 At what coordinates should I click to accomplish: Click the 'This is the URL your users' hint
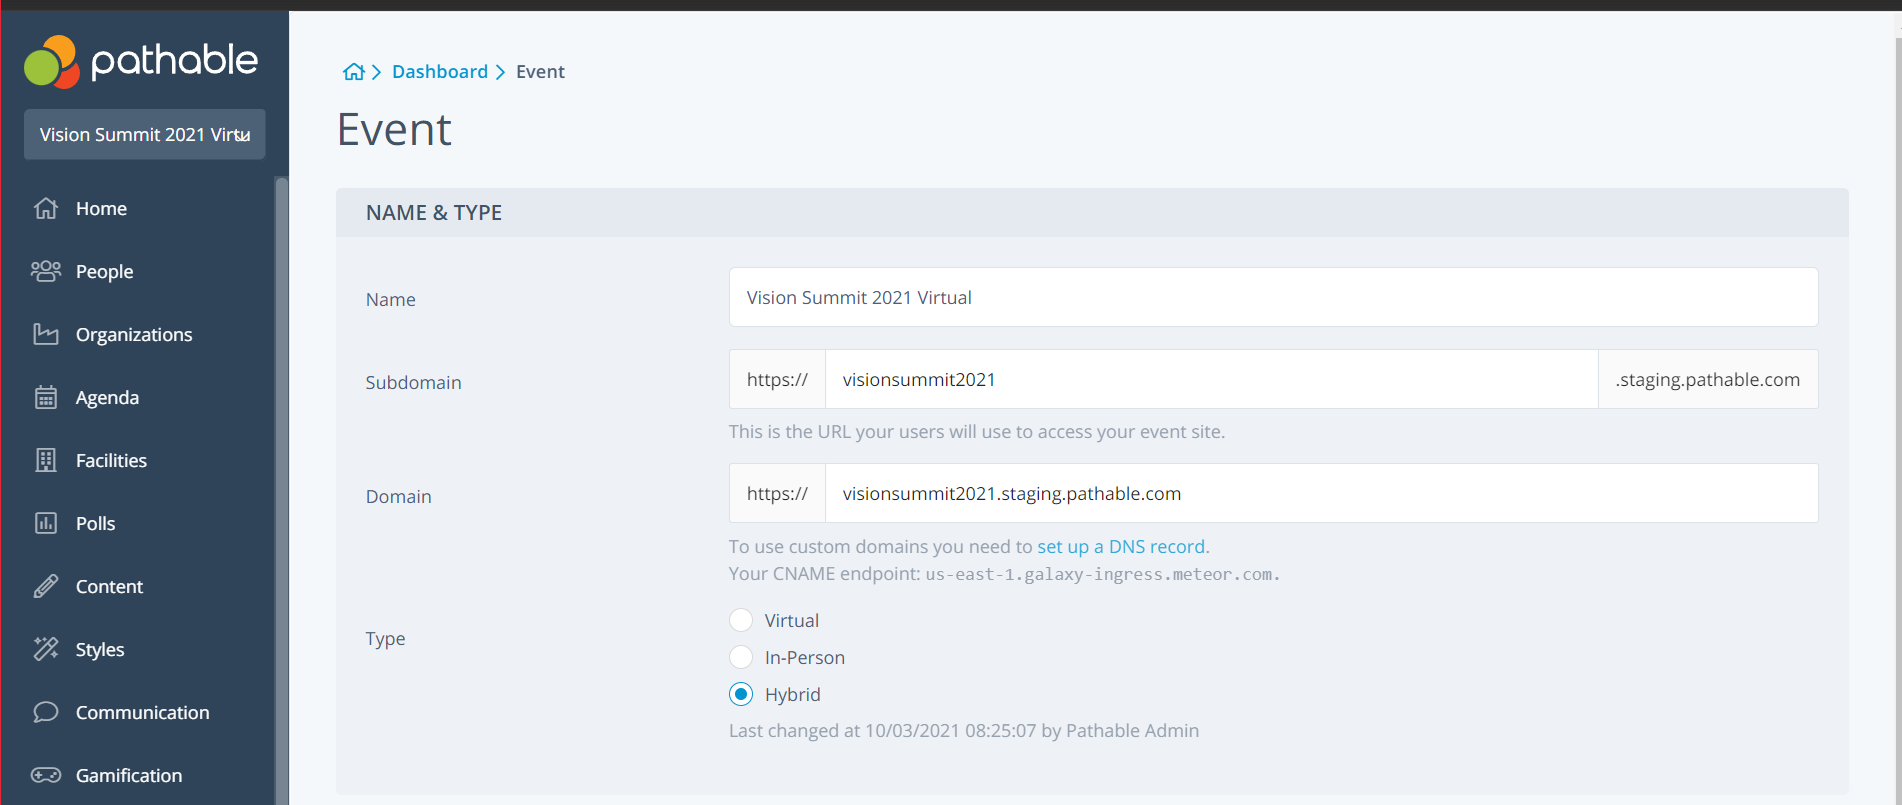[977, 432]
